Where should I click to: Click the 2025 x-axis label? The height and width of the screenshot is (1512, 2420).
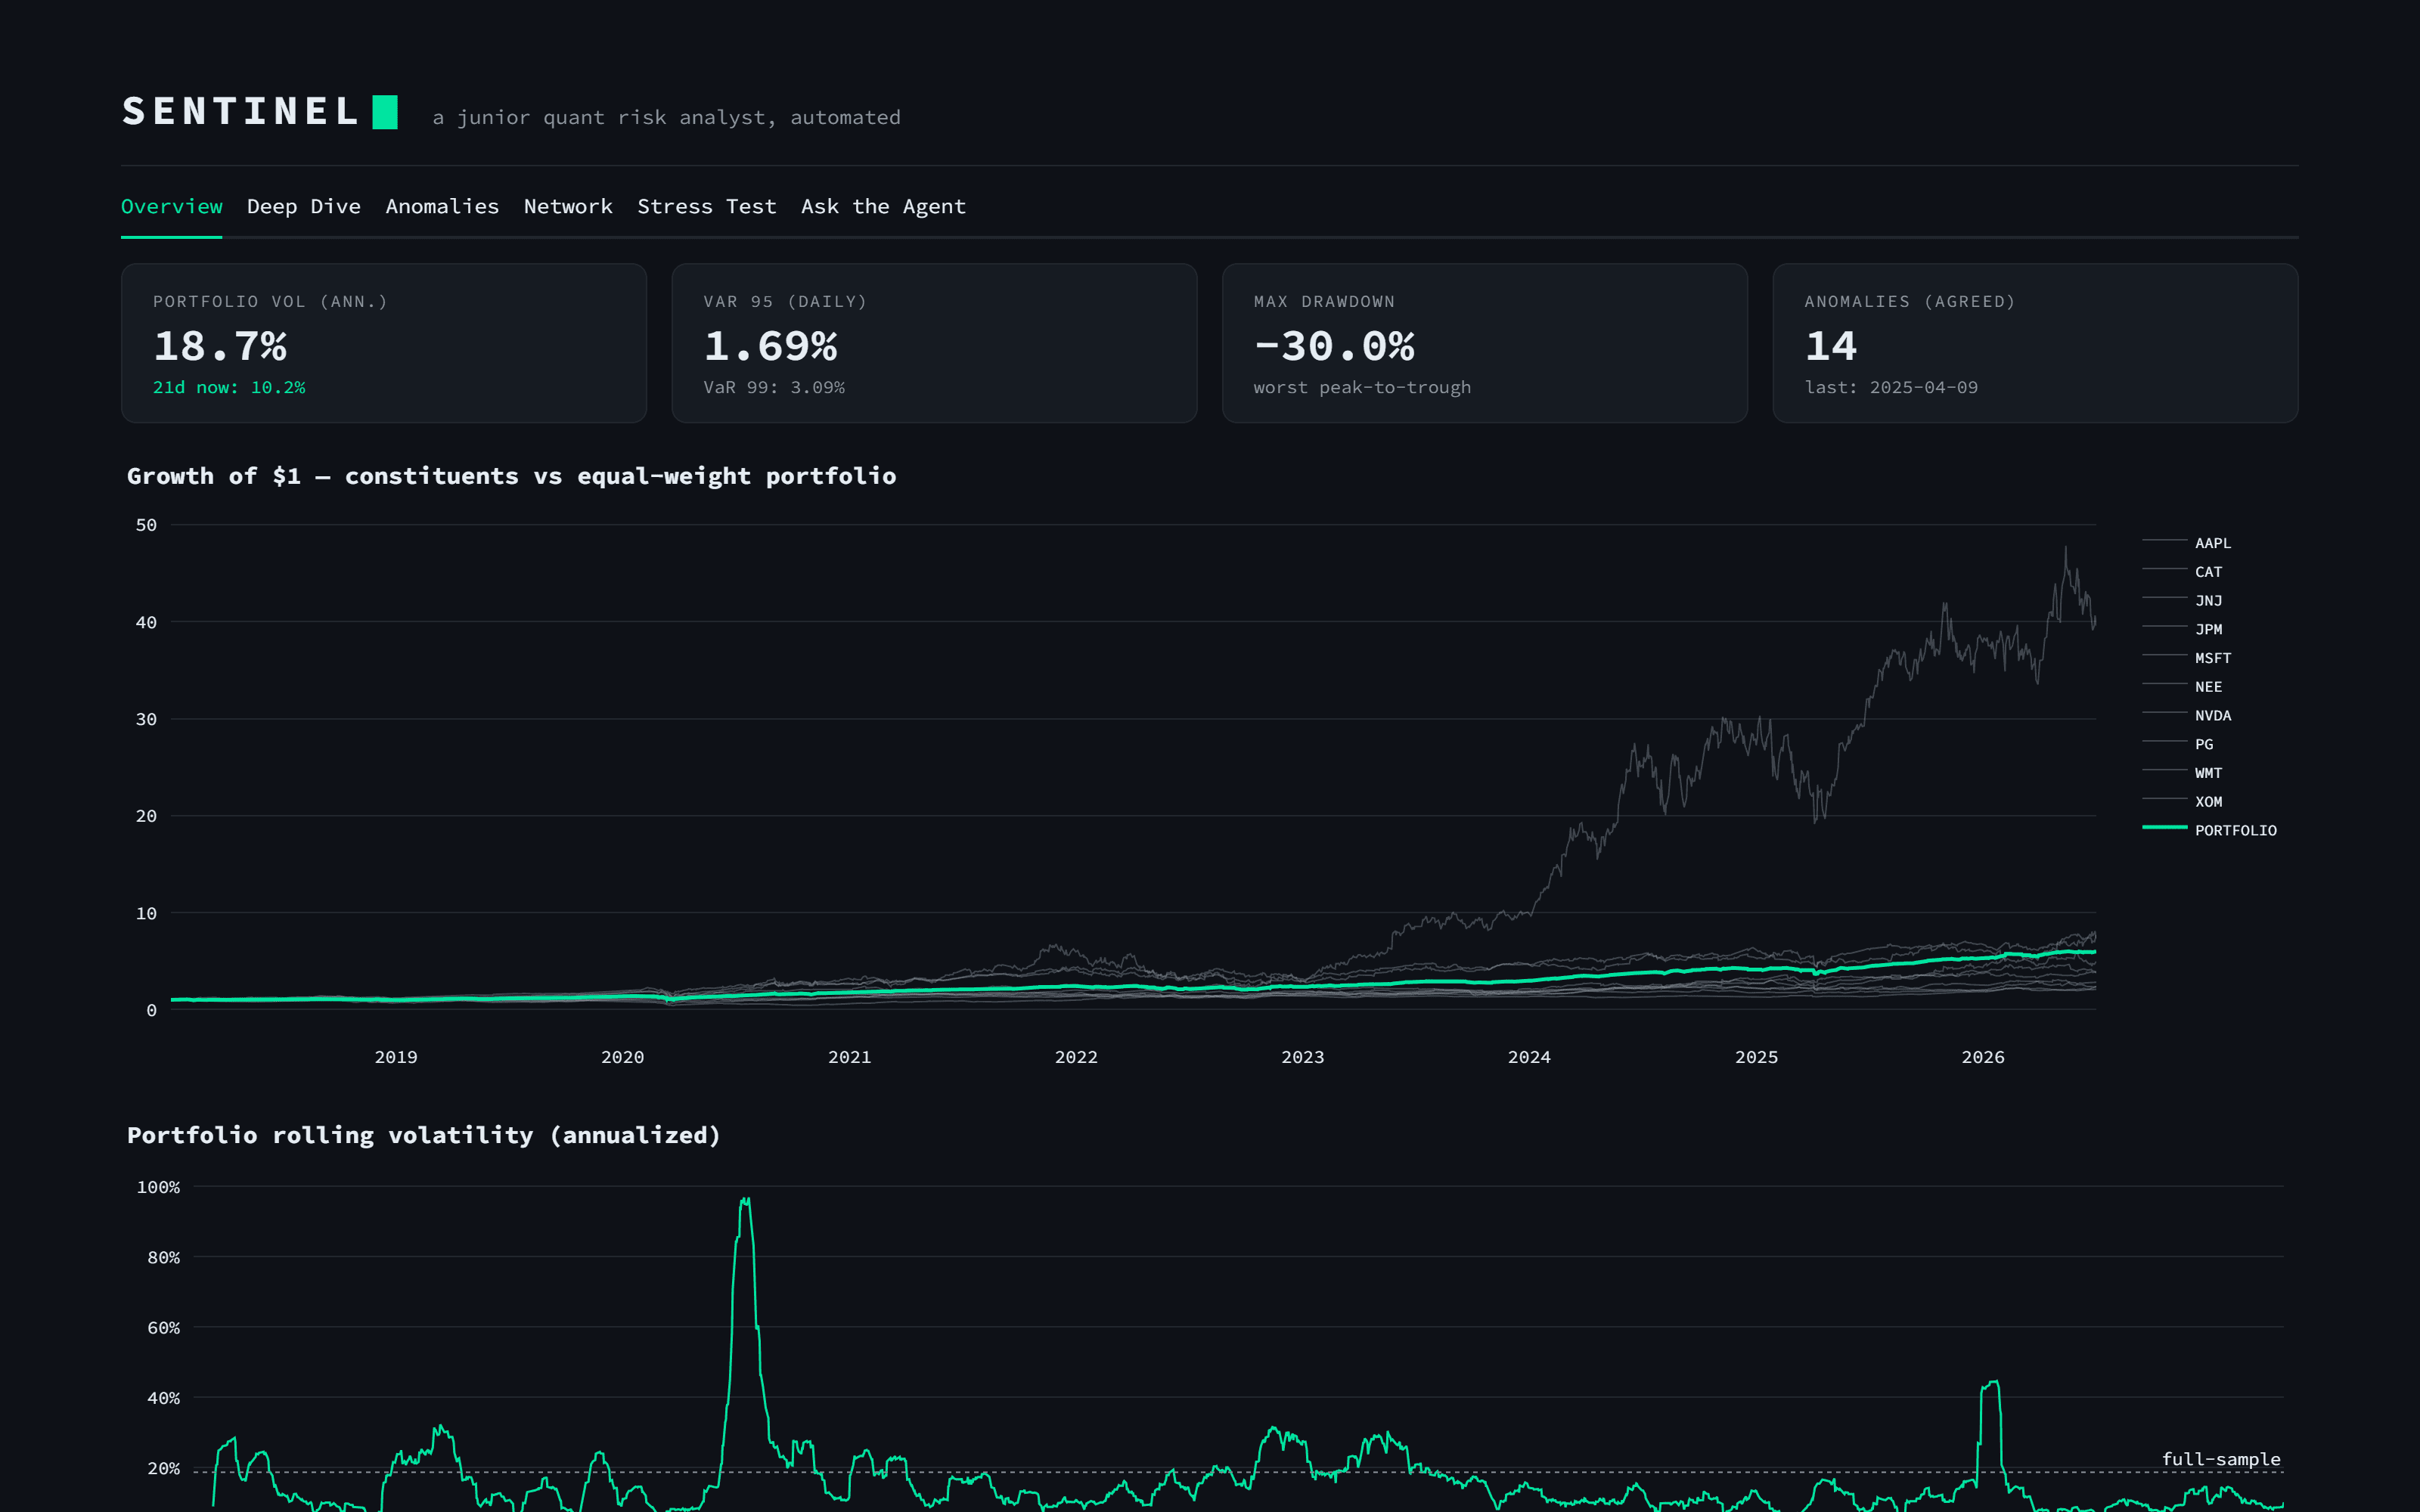coord(1756,1057)
